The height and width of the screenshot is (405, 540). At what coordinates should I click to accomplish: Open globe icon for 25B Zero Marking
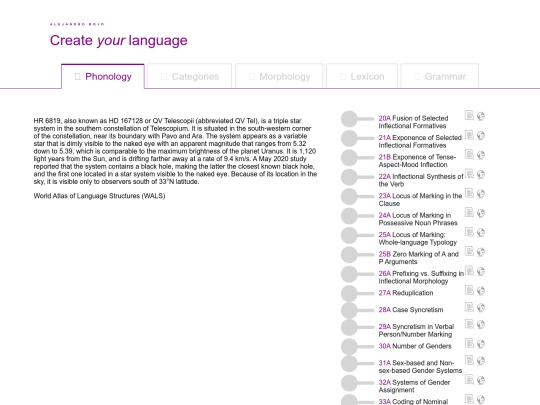[x=481, y=252]
